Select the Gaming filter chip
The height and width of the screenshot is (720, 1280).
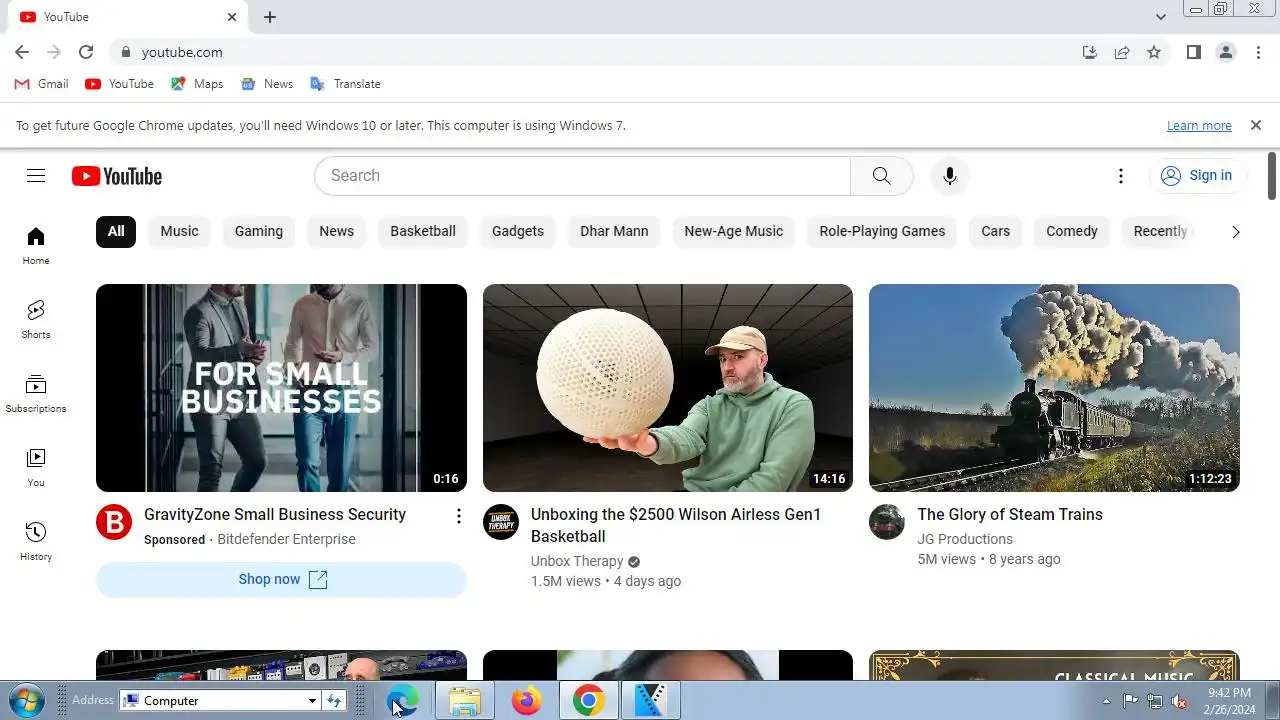coord(259,231)
